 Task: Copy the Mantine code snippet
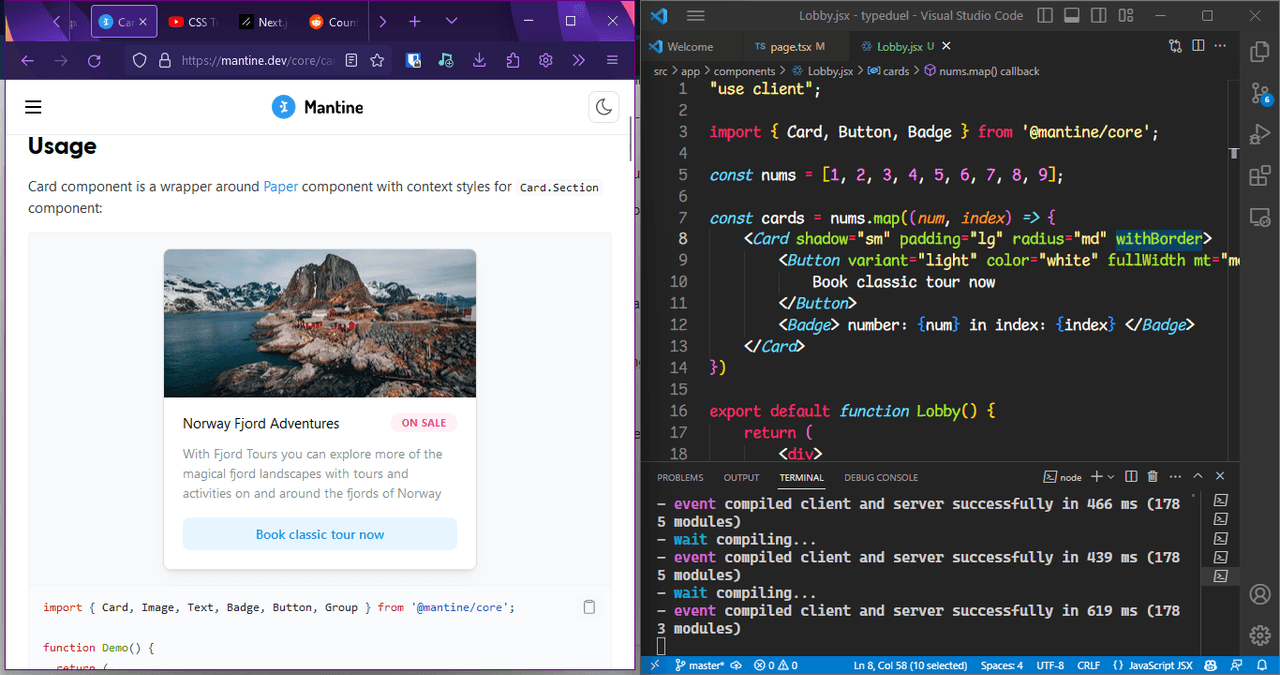589,607
